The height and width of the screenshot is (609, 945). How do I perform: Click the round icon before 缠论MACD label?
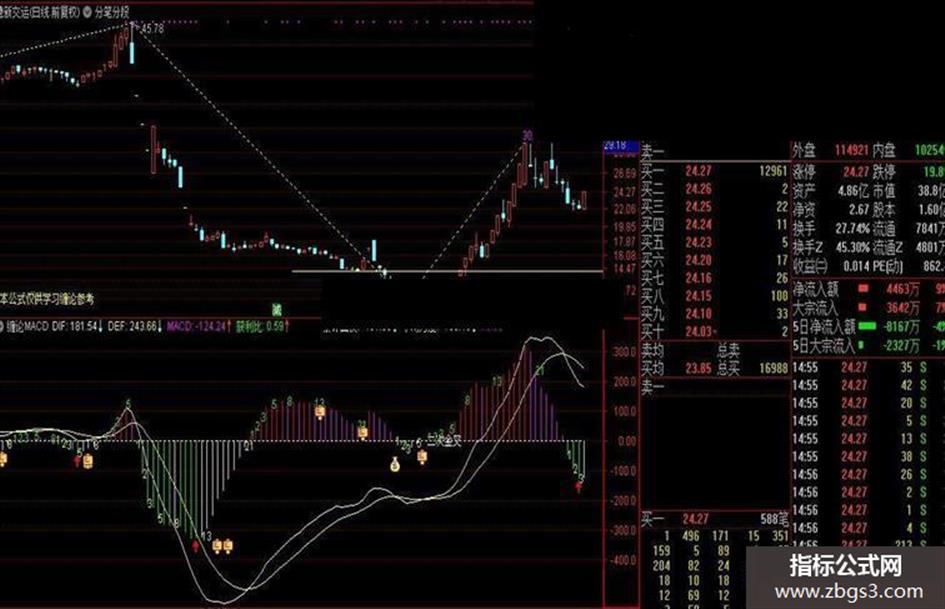click(3, 326)
